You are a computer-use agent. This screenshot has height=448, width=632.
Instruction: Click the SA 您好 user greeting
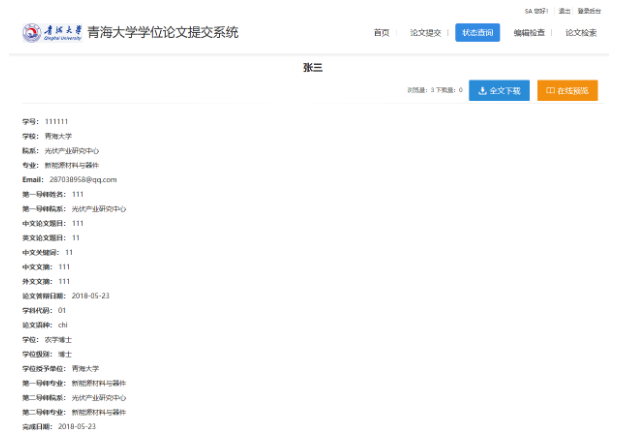pyautogui.click(x=537, y=11)
